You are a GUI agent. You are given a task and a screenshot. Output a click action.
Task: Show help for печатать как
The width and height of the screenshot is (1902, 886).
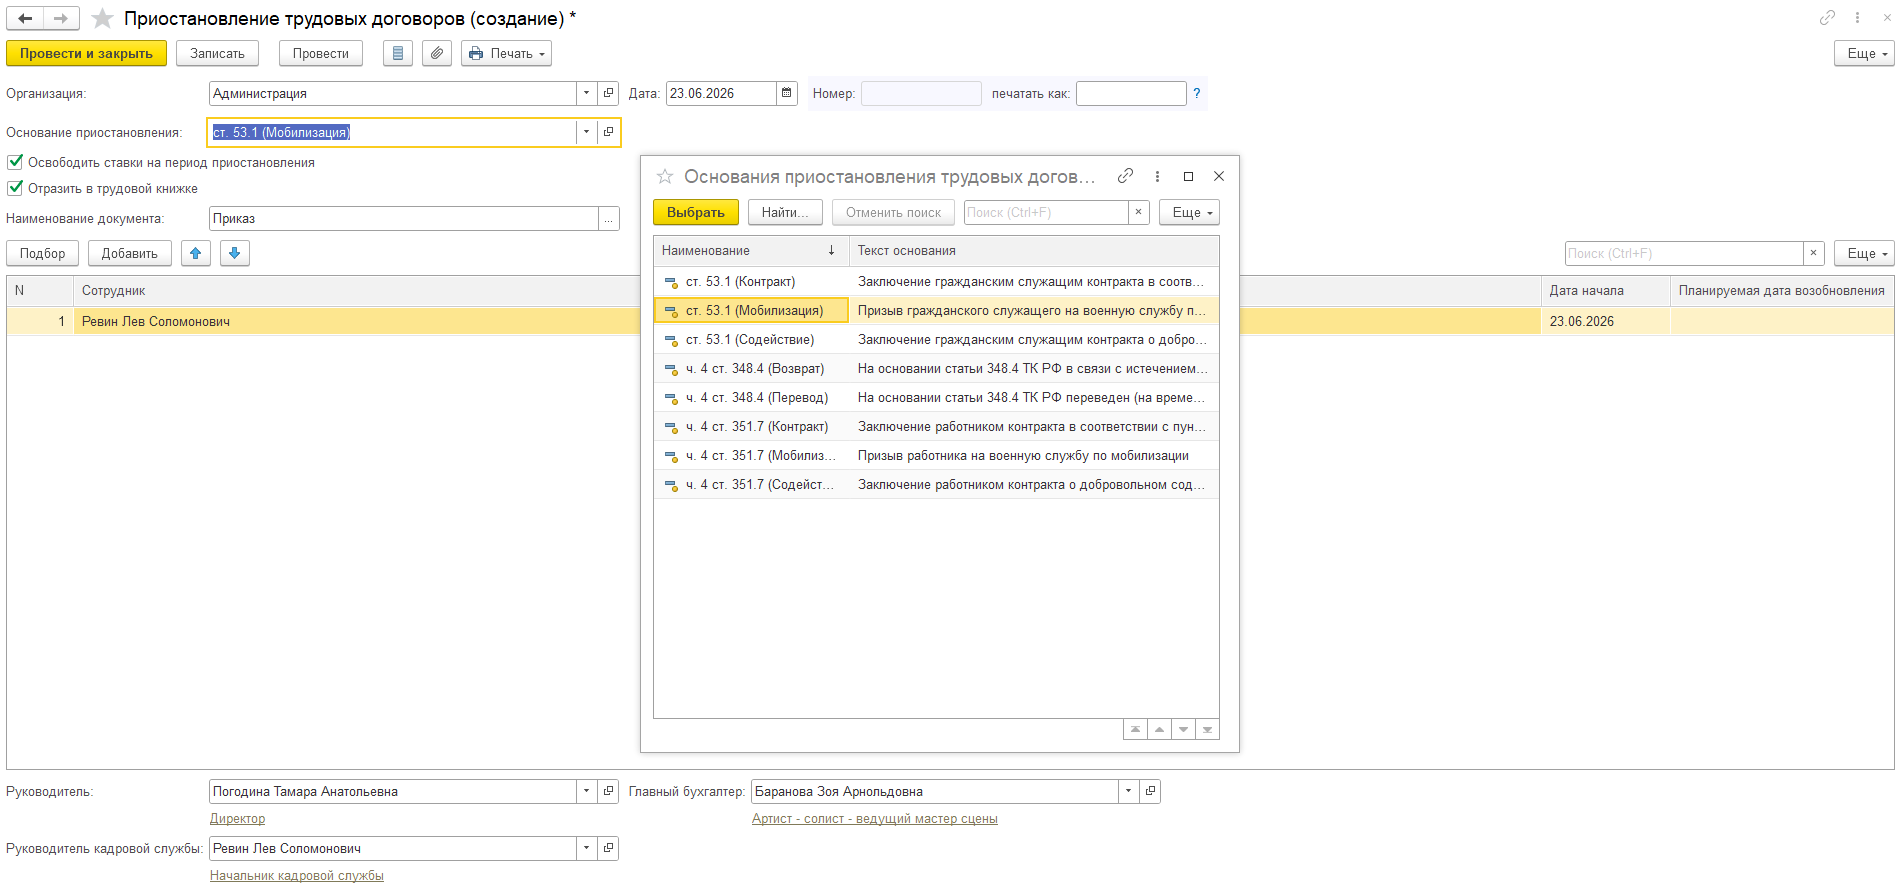1197,93
